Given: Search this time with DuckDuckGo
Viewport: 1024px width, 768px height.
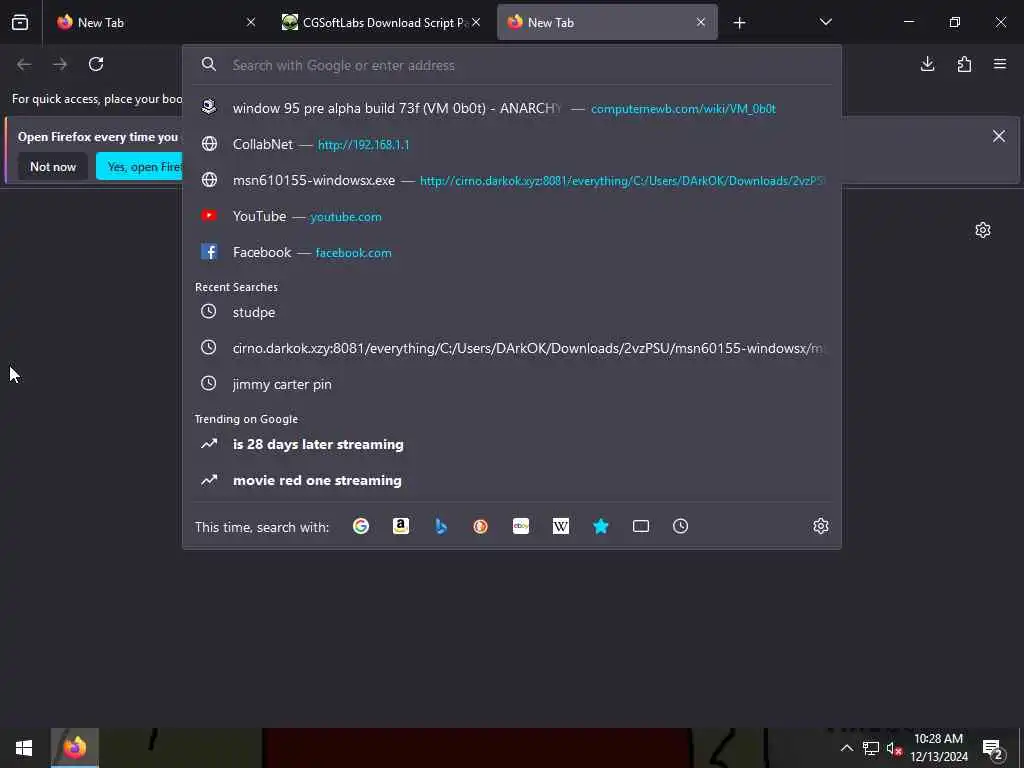Looking at the screenshot, I should click(481, 526).
